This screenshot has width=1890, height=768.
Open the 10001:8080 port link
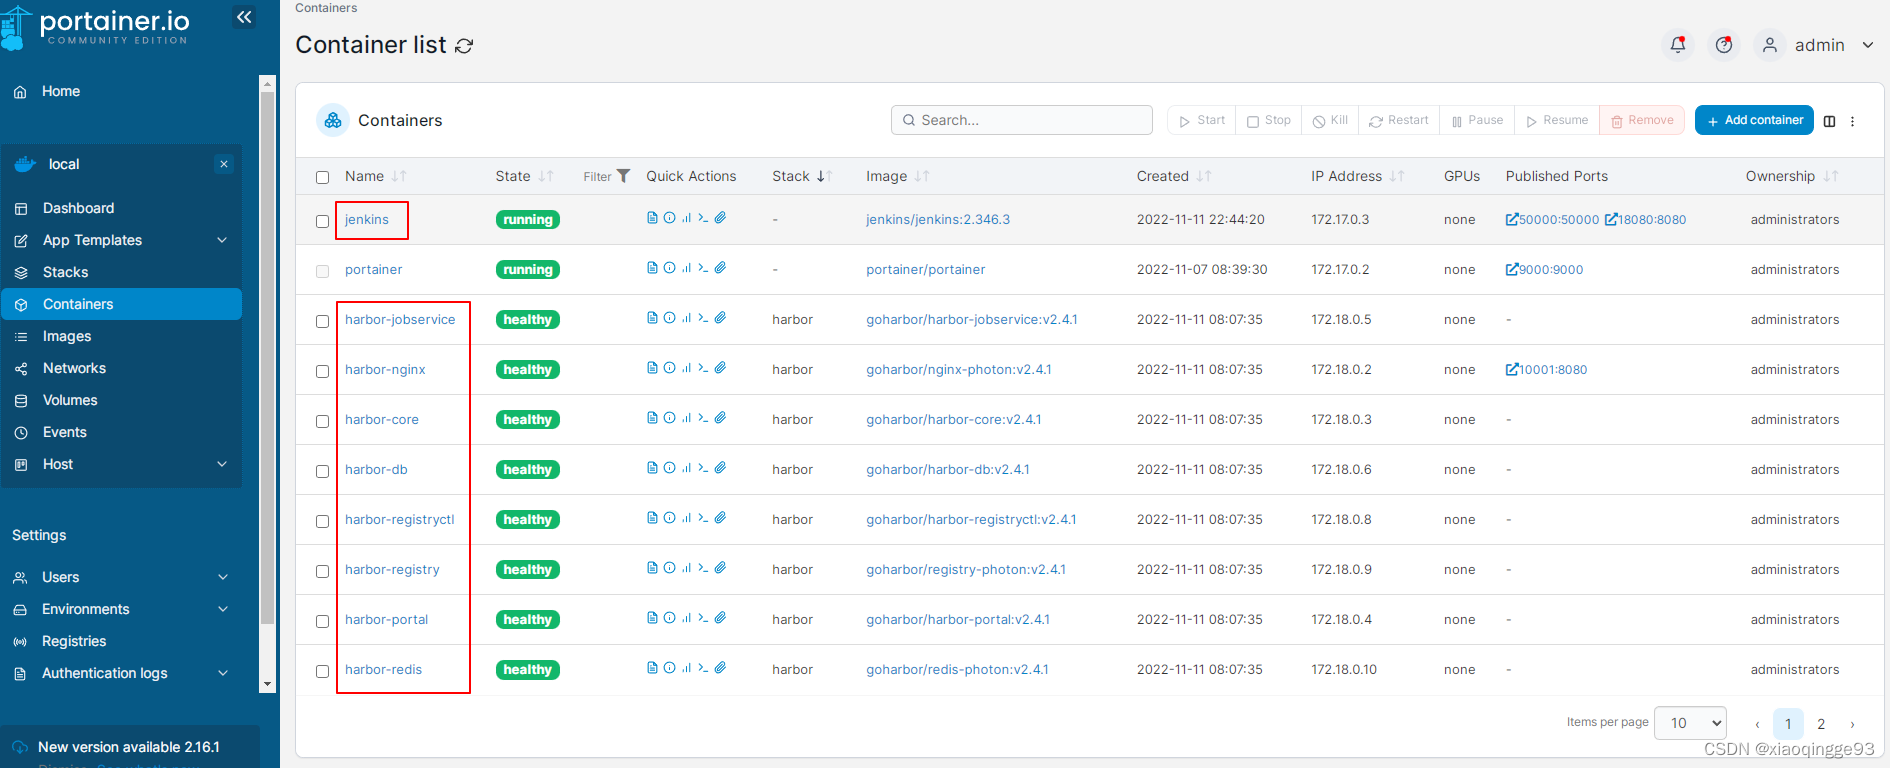point(1546,369)
